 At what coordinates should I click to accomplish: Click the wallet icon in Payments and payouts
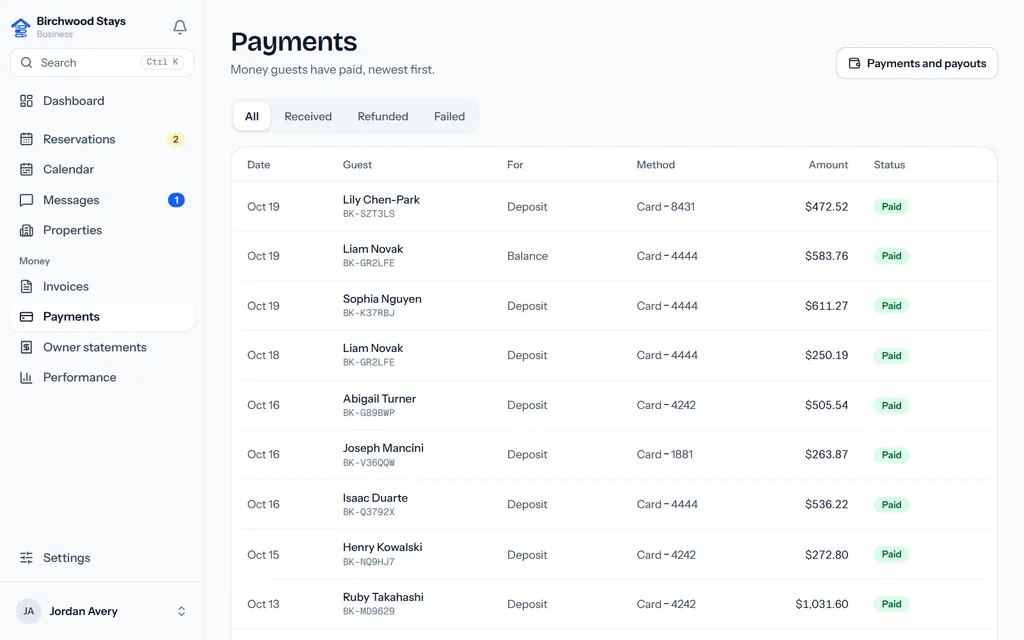854,63
